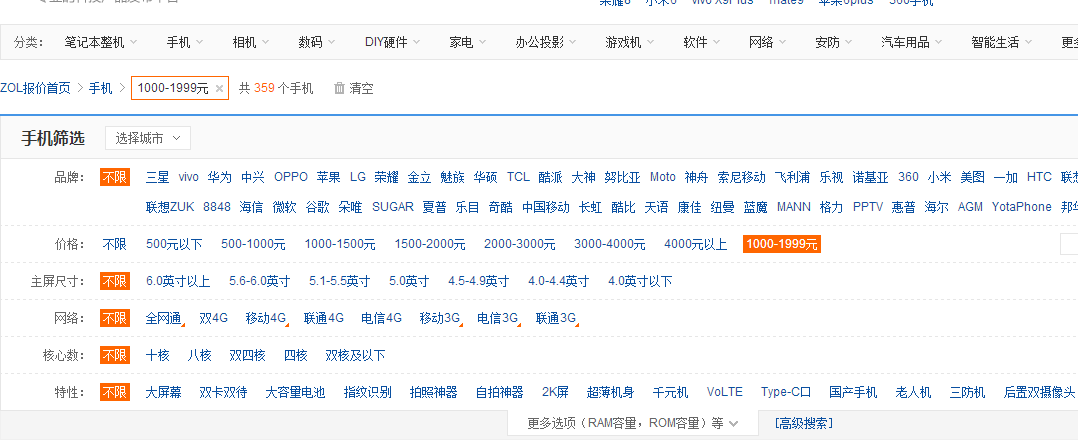Expand the 办公投影 category menu
The image size is (1078, 444).
[547, 43]
